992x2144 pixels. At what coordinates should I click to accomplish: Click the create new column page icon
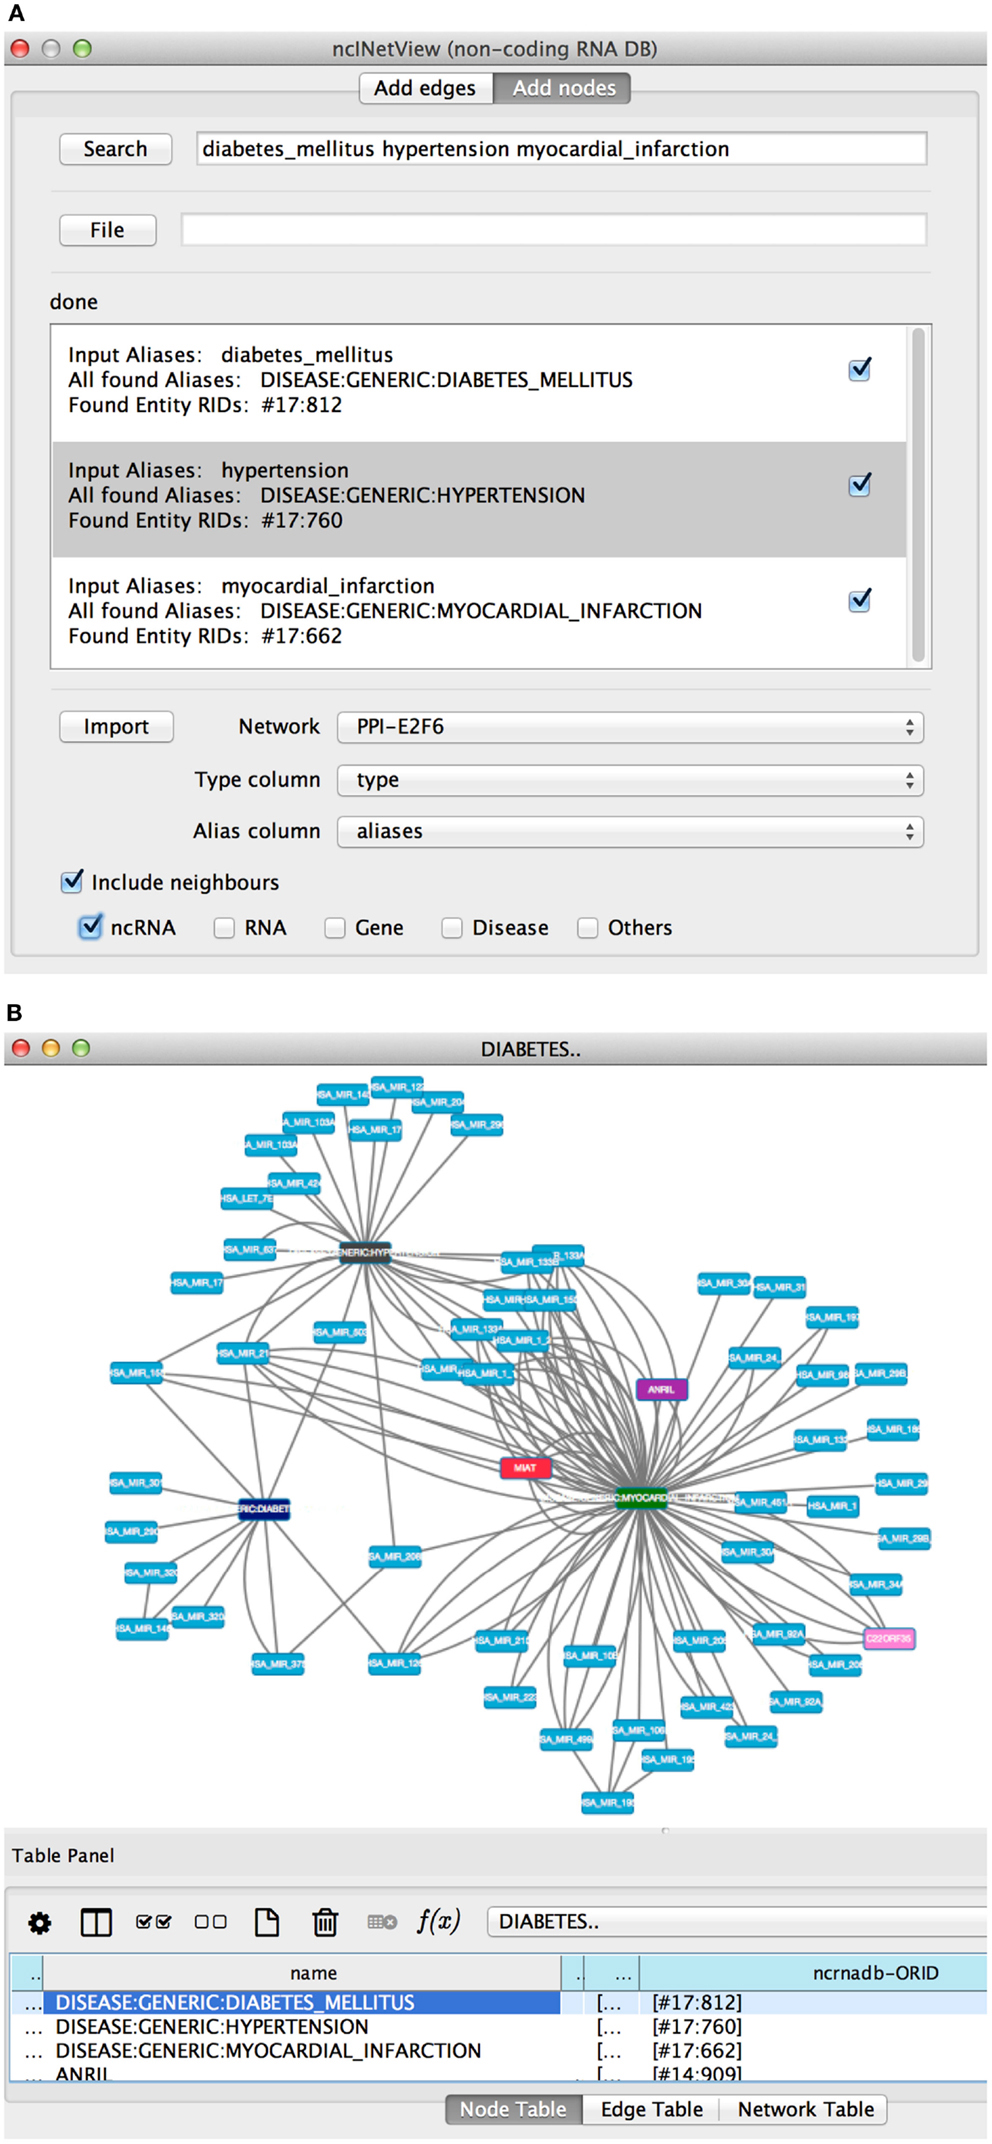267,1922
